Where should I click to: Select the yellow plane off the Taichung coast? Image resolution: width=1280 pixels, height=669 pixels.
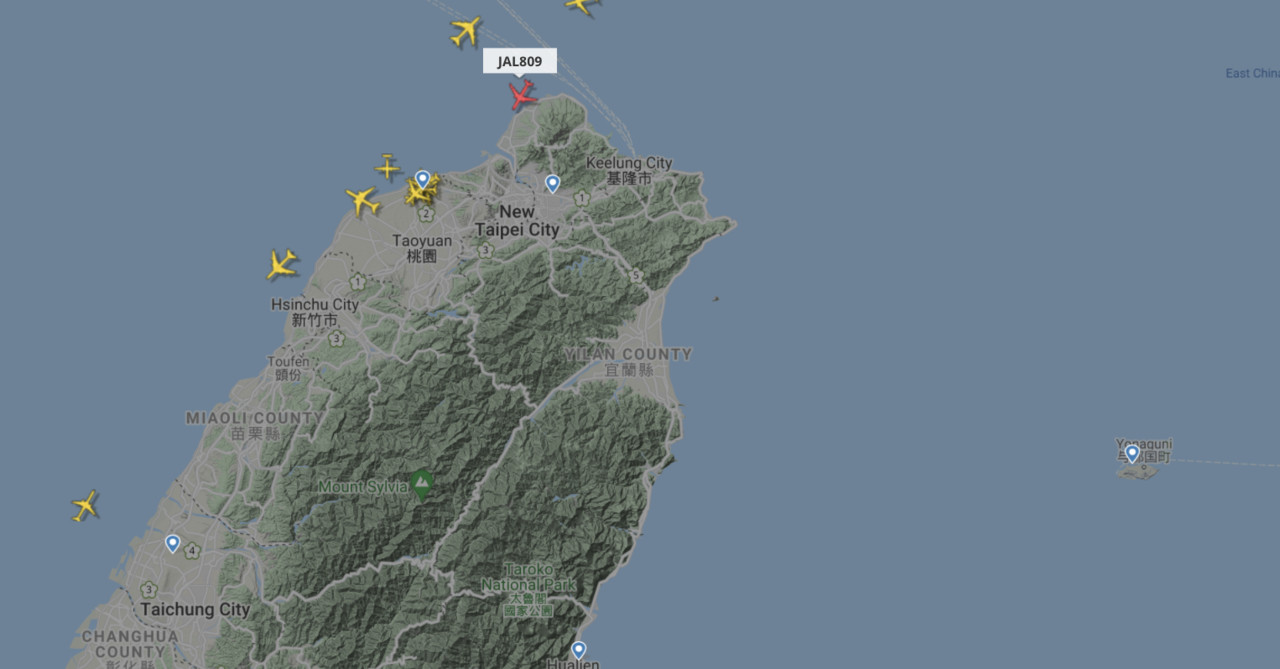click(x=86, y=505)
